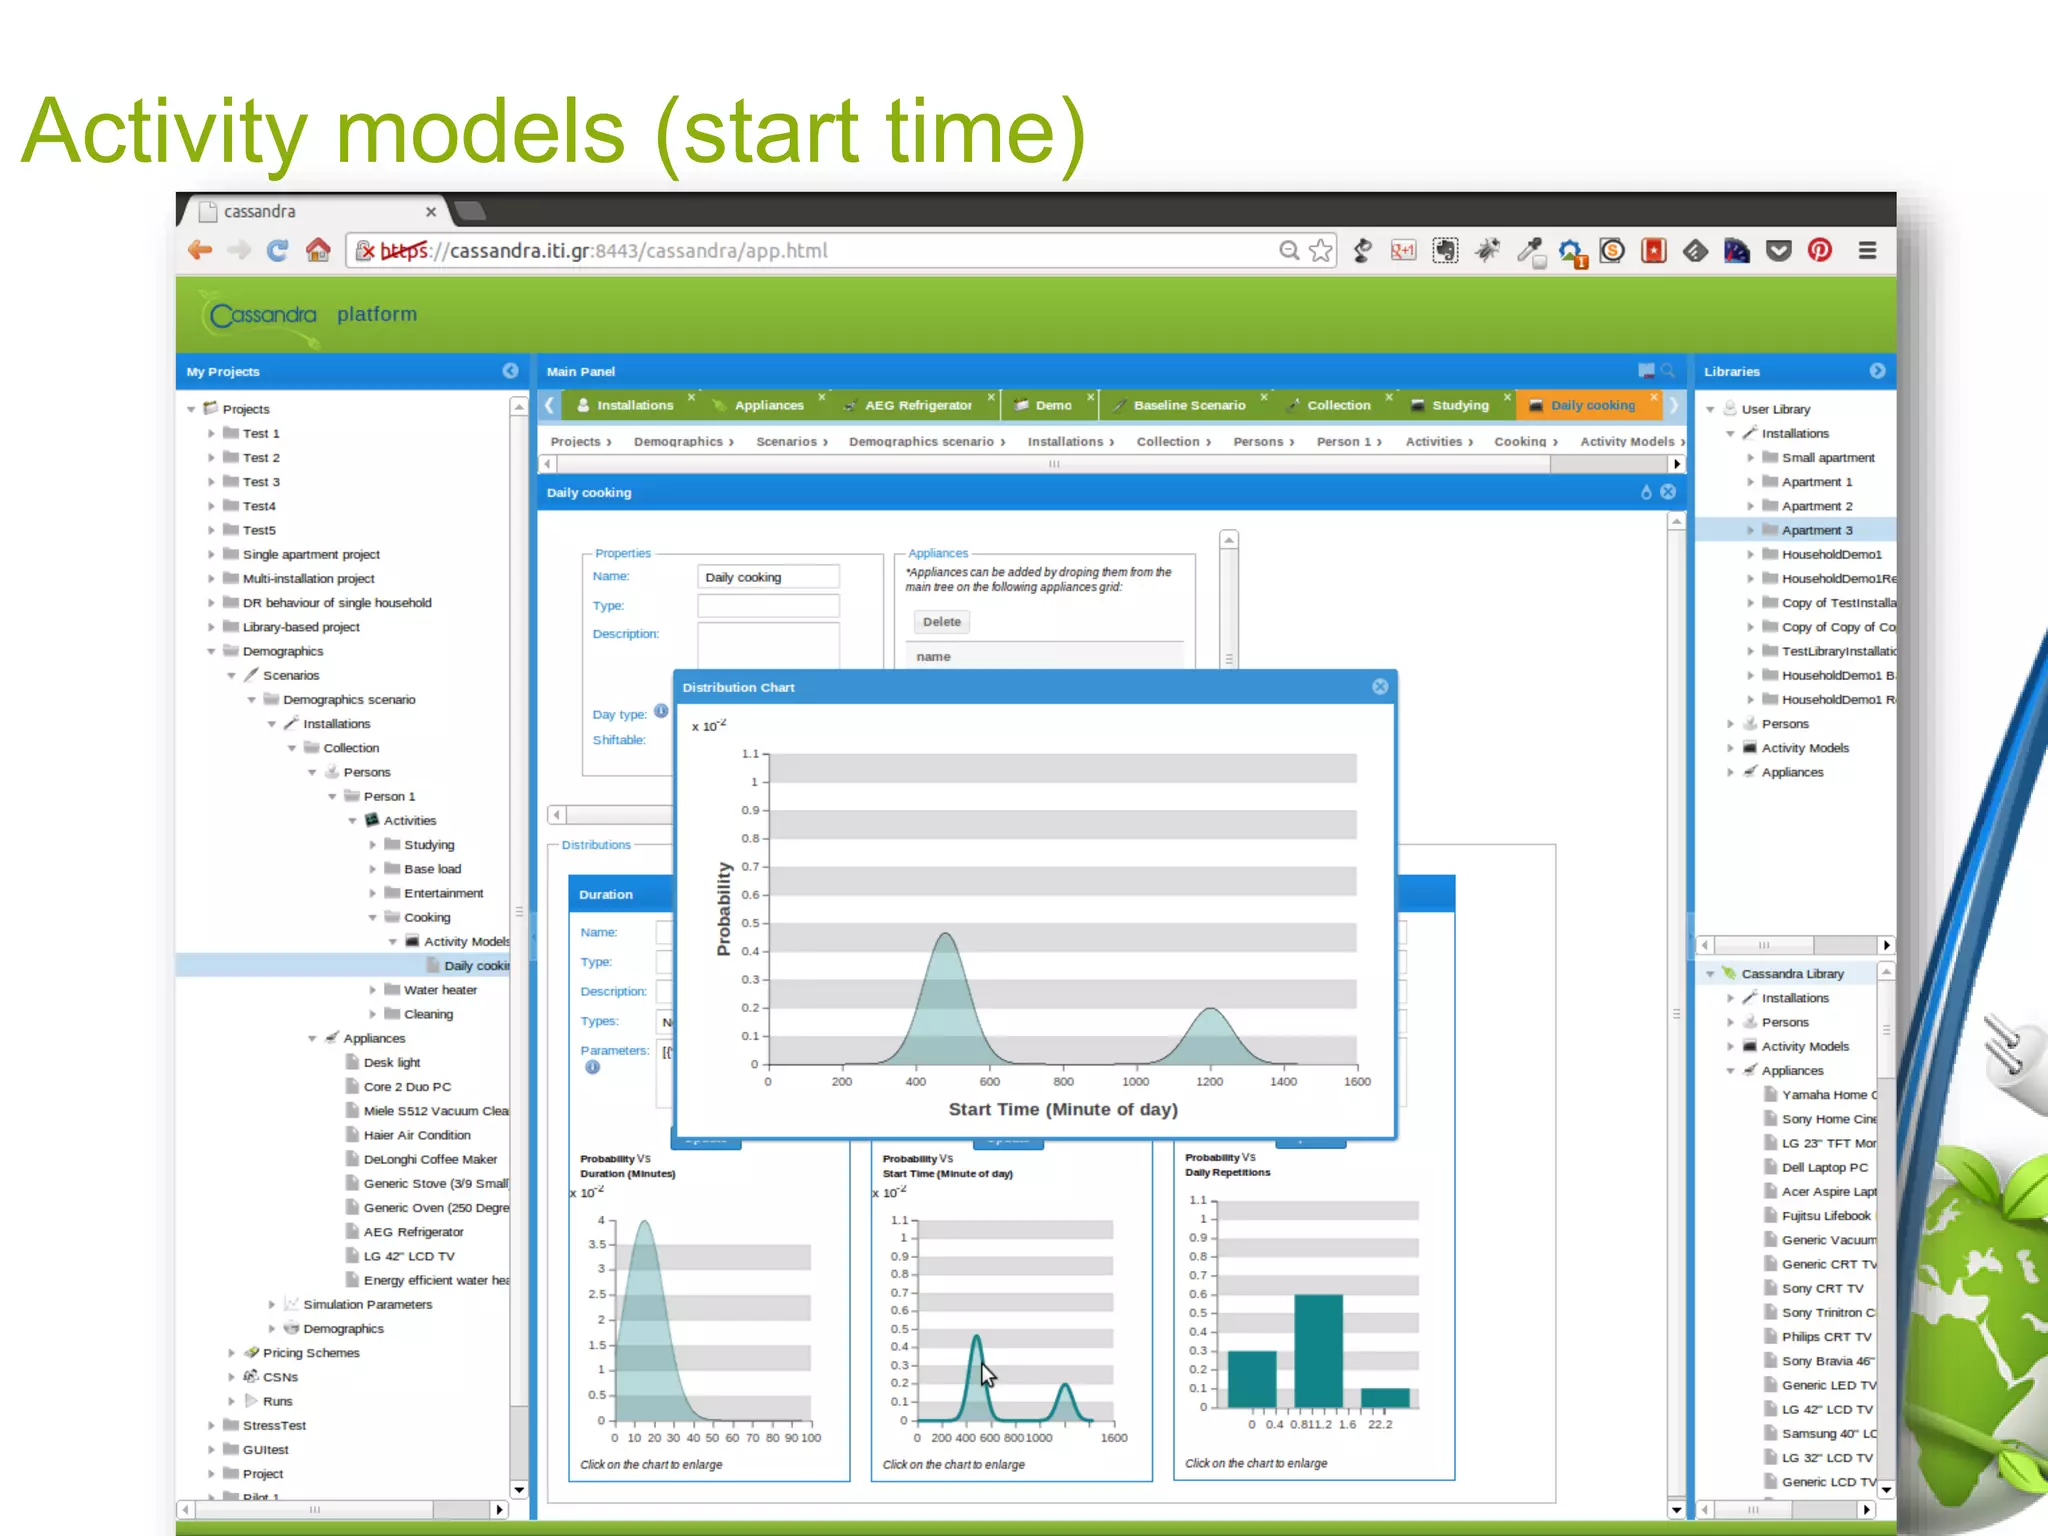Click the browser address bar
The image size is (2048, 1536).
pyautogui.click(x=810, y=250)
